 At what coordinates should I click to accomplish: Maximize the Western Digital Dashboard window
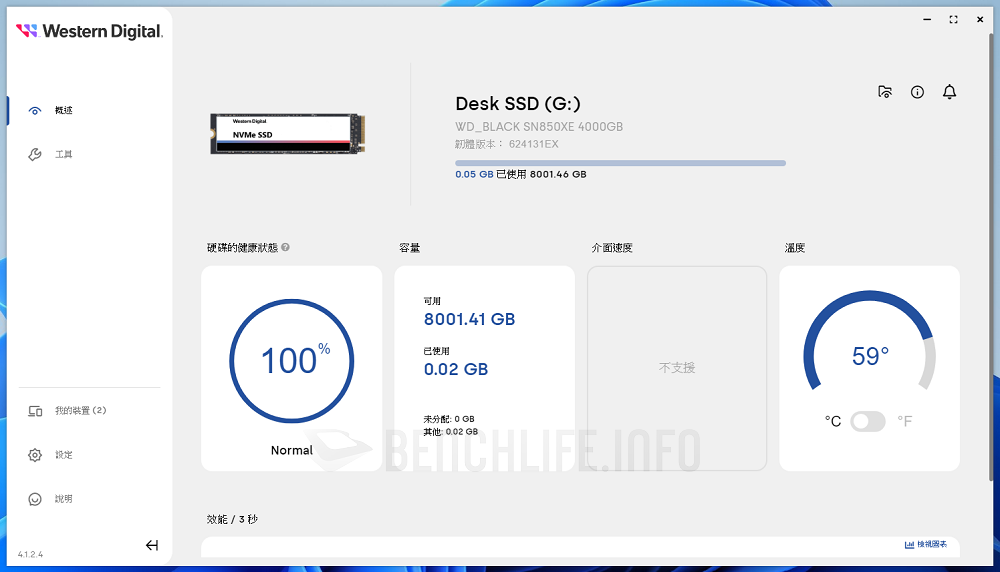click(x=953, y=20)
